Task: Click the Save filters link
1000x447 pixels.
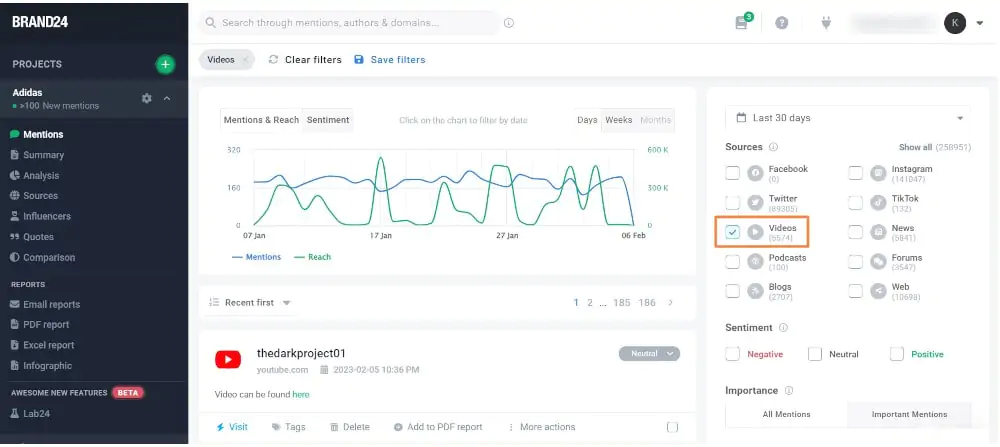Action: 390,60
